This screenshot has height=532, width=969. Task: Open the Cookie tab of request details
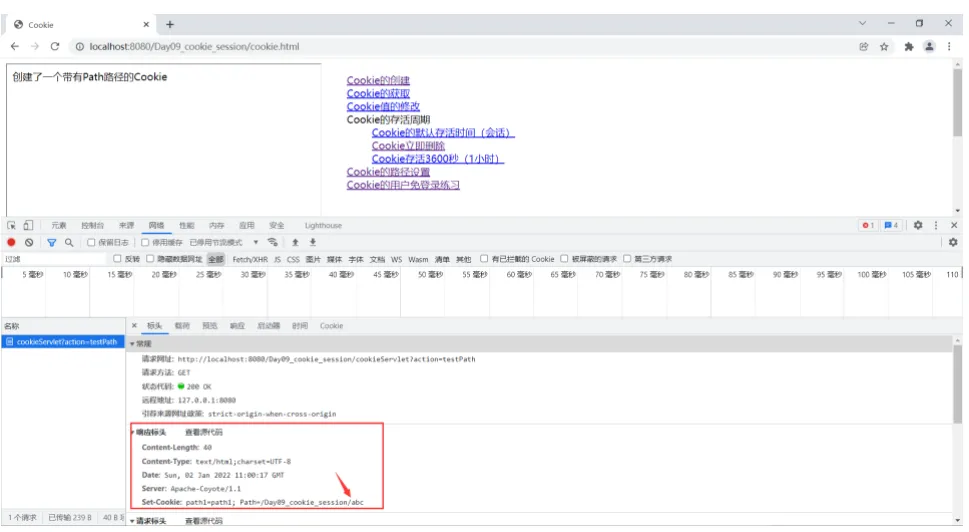[331, 326]
